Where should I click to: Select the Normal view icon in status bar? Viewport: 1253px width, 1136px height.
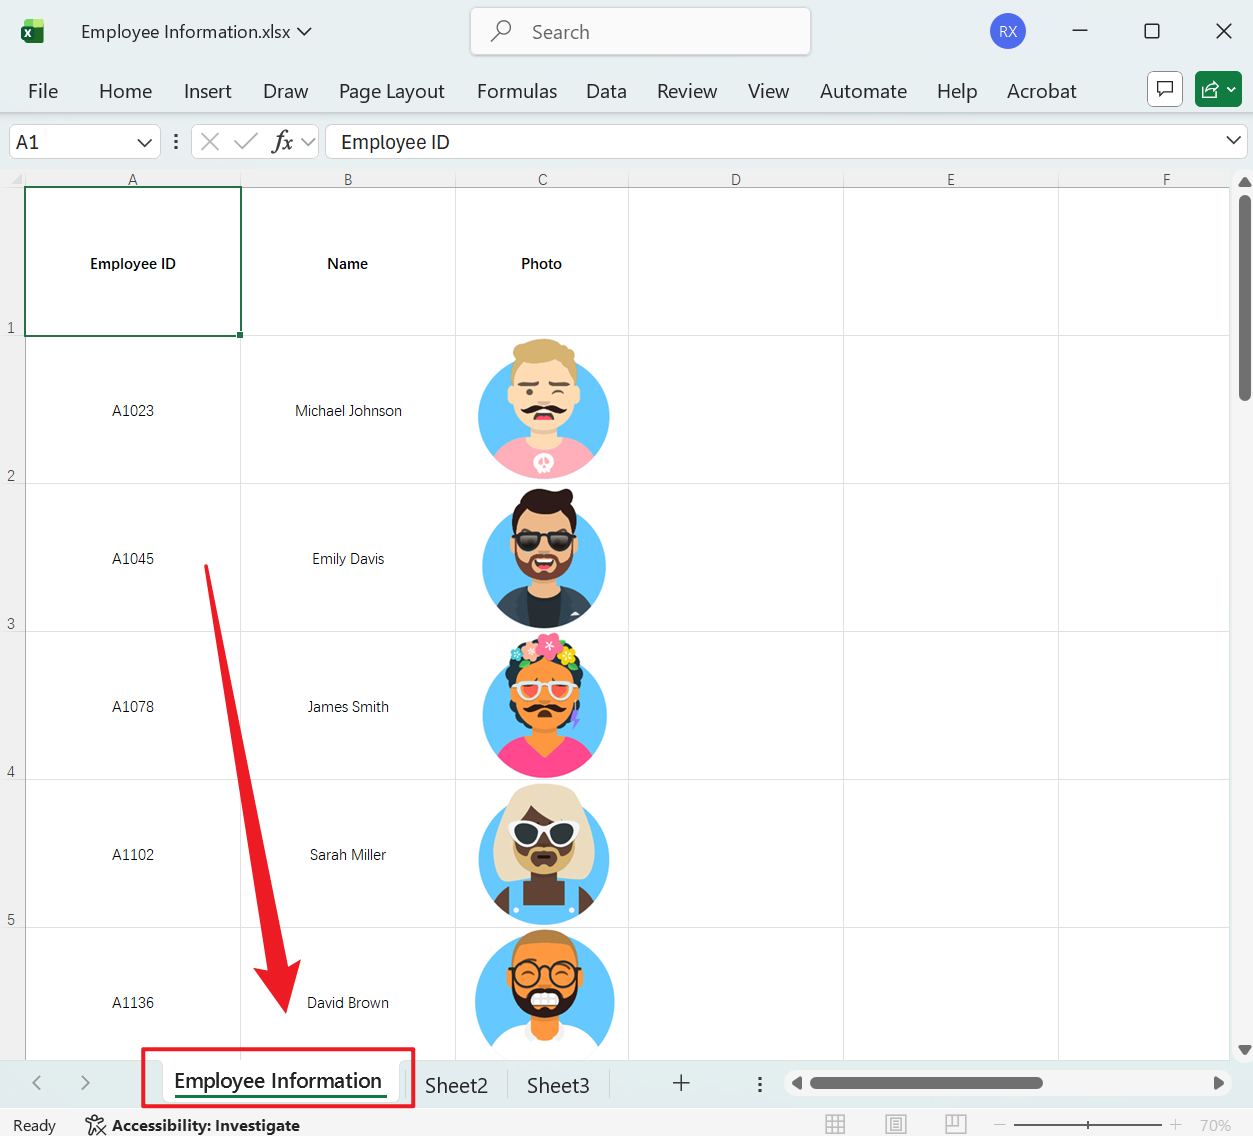pos(835,1124)
